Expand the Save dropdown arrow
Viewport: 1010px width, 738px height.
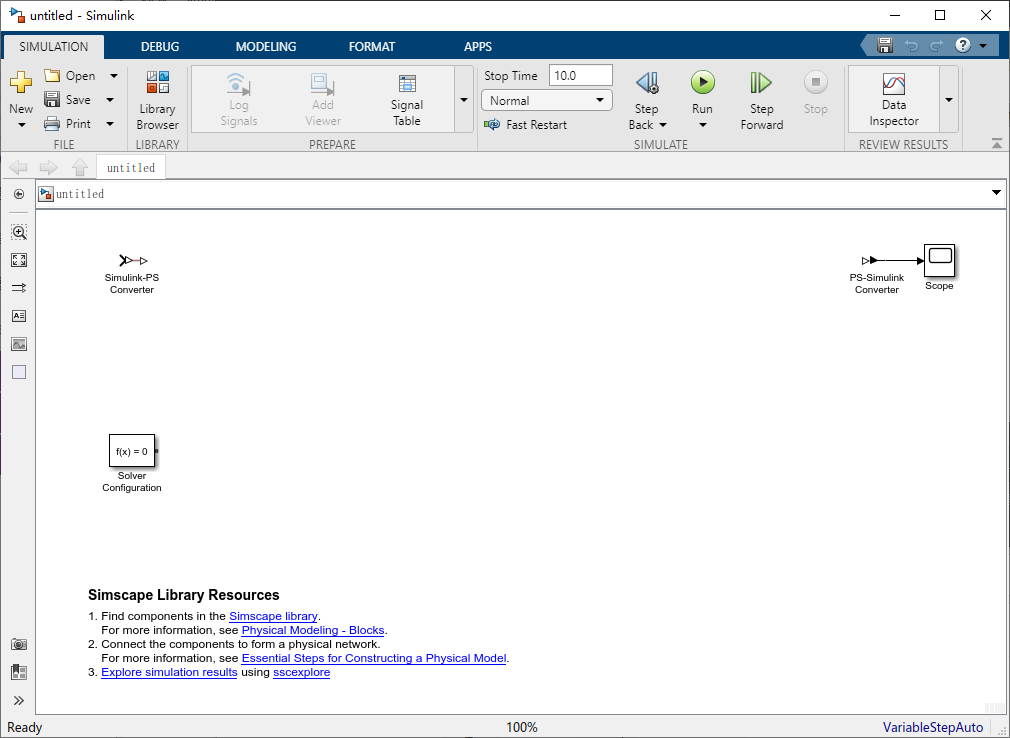pos(110,100)
